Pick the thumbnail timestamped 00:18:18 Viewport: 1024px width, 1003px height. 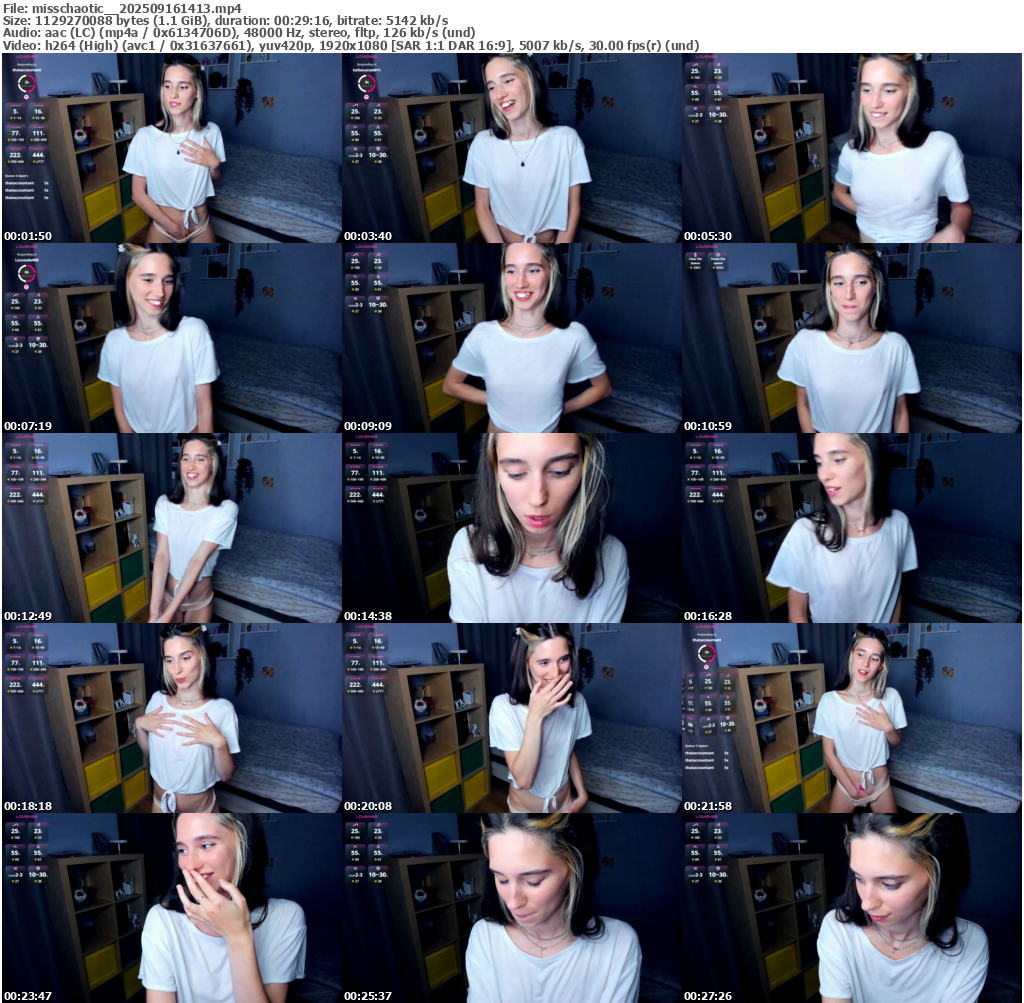tap(172, 718)
